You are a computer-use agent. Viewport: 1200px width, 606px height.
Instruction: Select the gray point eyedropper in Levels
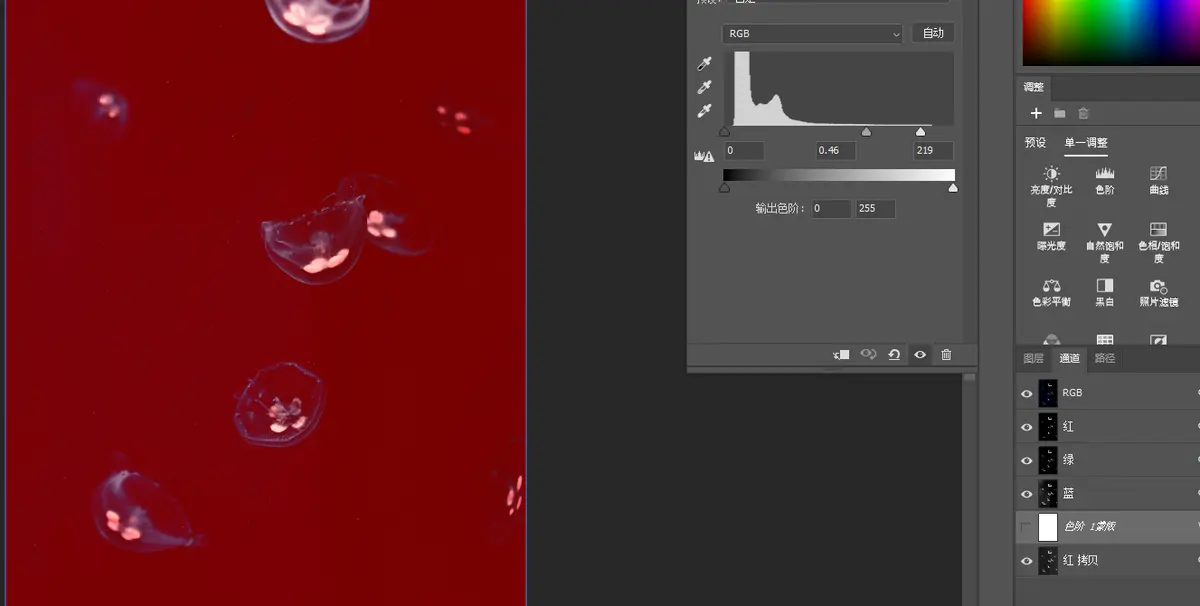[704, 87]
